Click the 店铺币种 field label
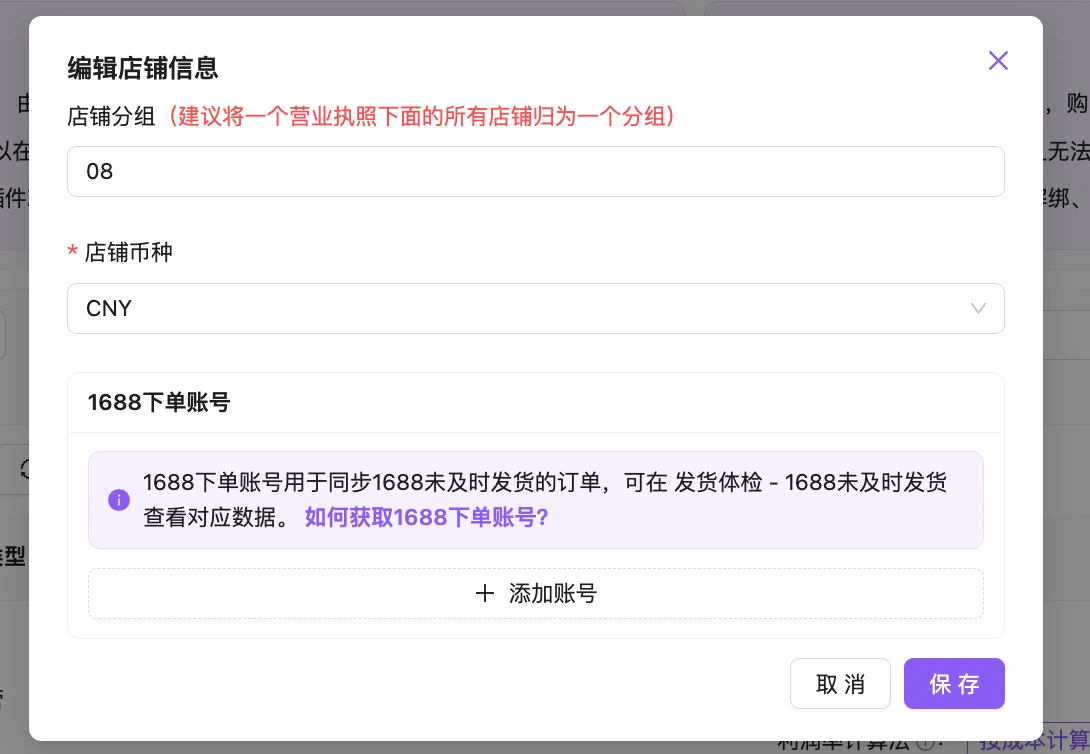Viewport: 1090px width, 754px height. point(128,252)
